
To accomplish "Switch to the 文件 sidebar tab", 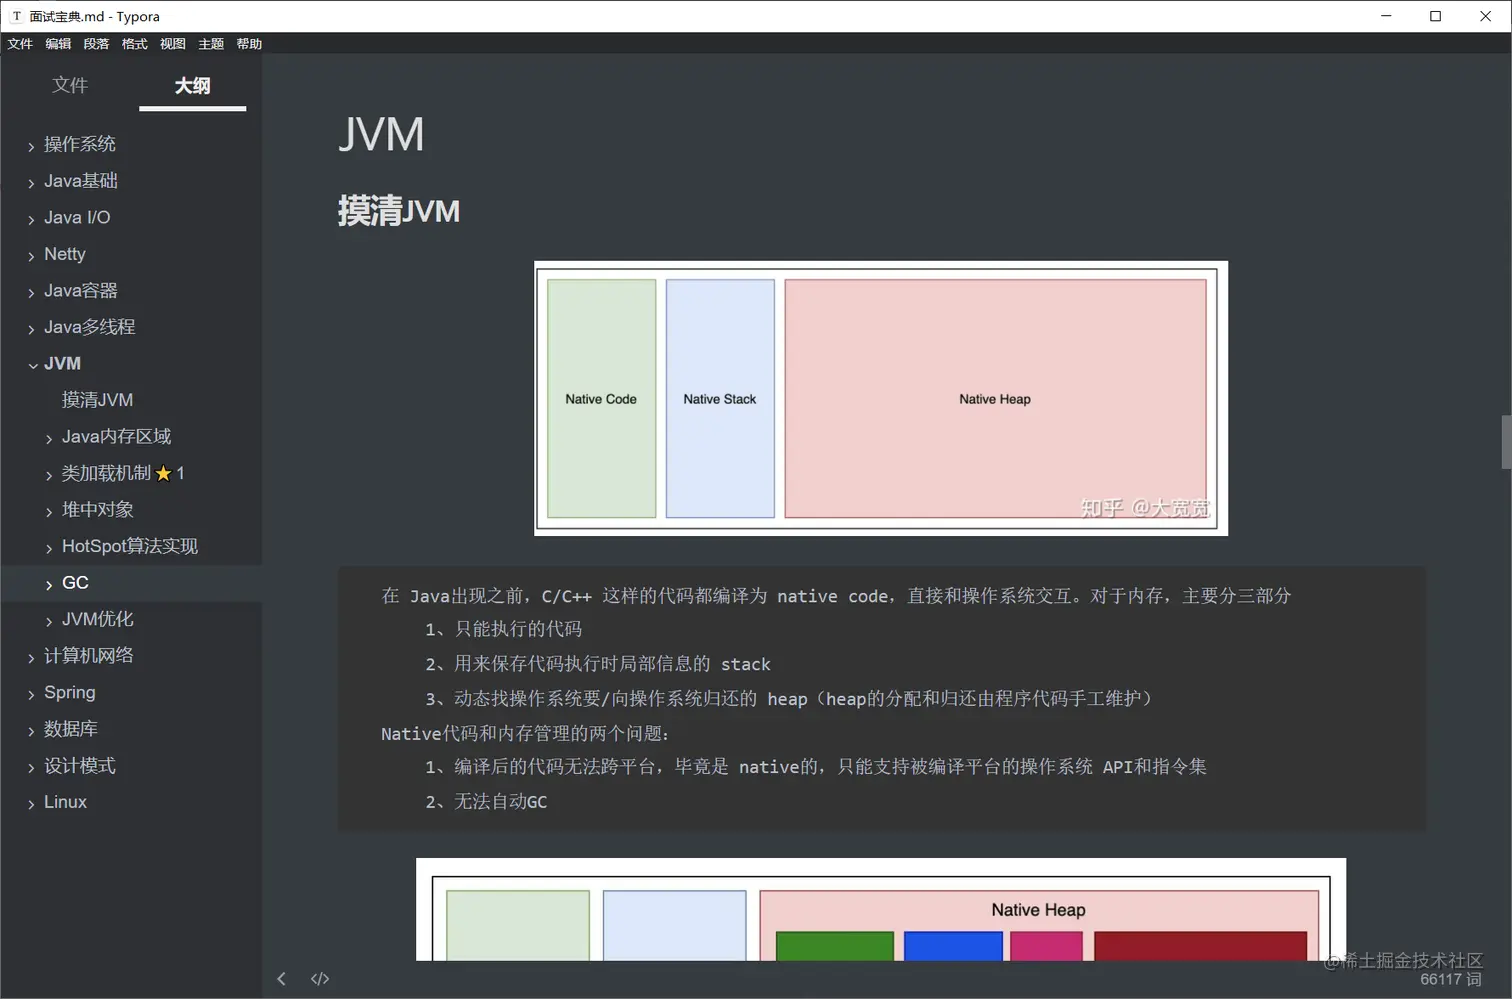I will 70,85.
